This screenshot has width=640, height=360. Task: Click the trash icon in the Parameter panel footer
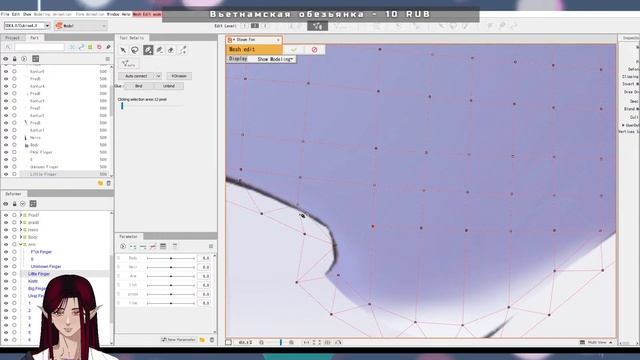[212, 340]
